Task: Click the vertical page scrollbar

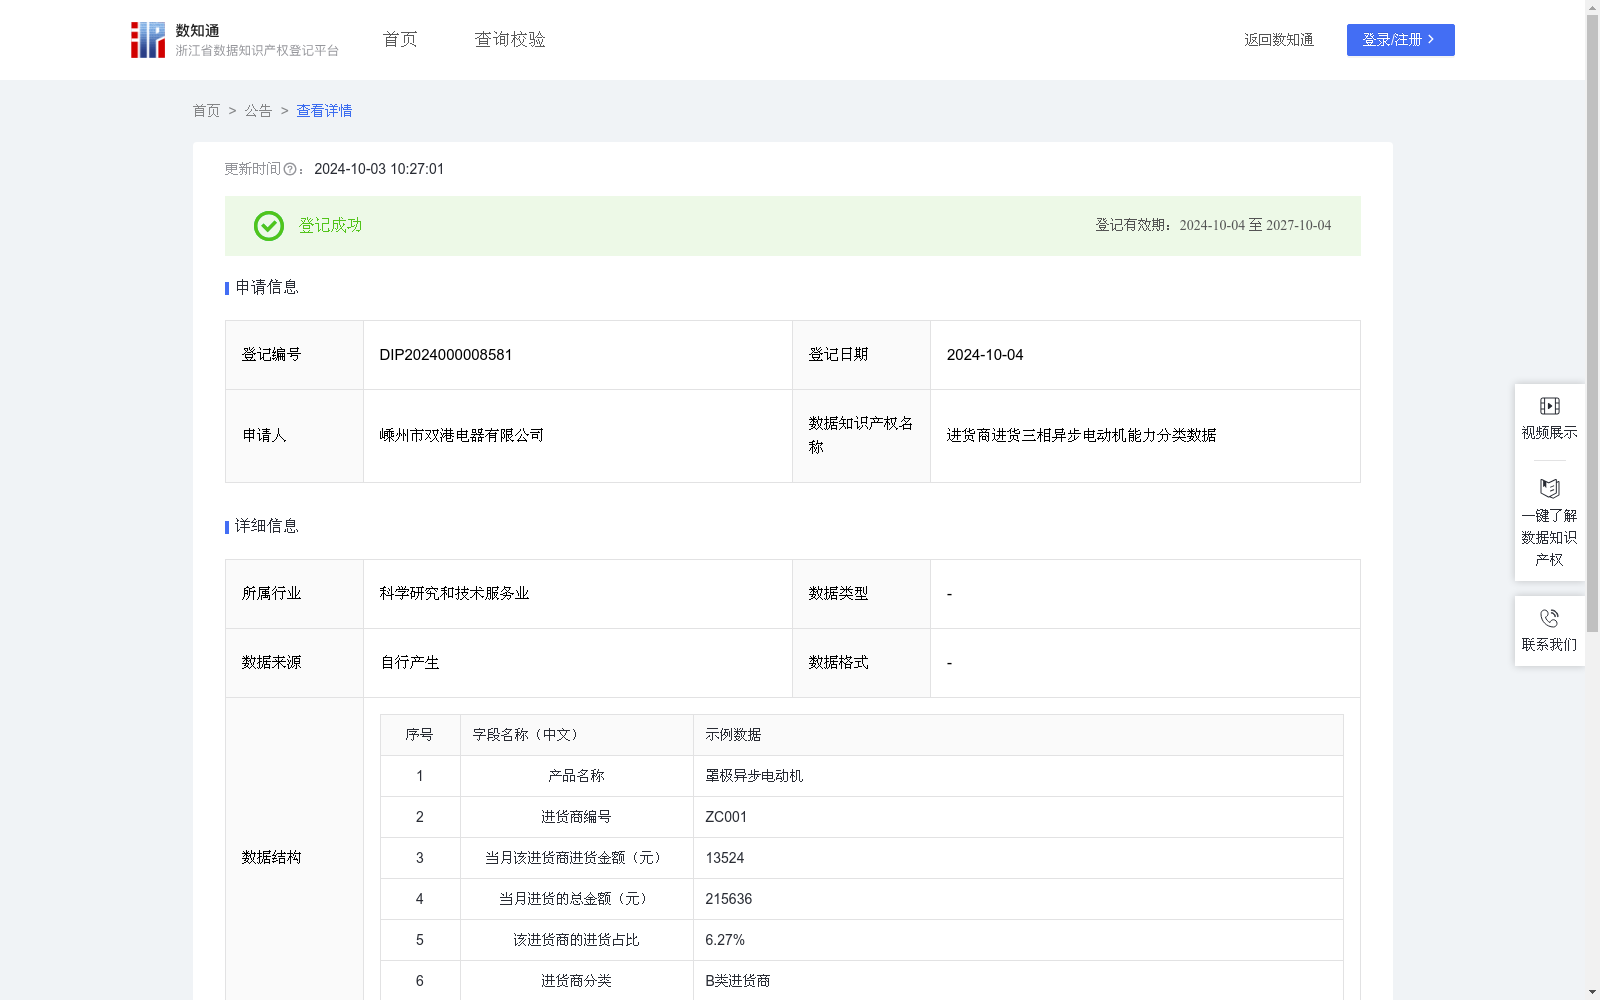Action: [x=1592, y=325]
